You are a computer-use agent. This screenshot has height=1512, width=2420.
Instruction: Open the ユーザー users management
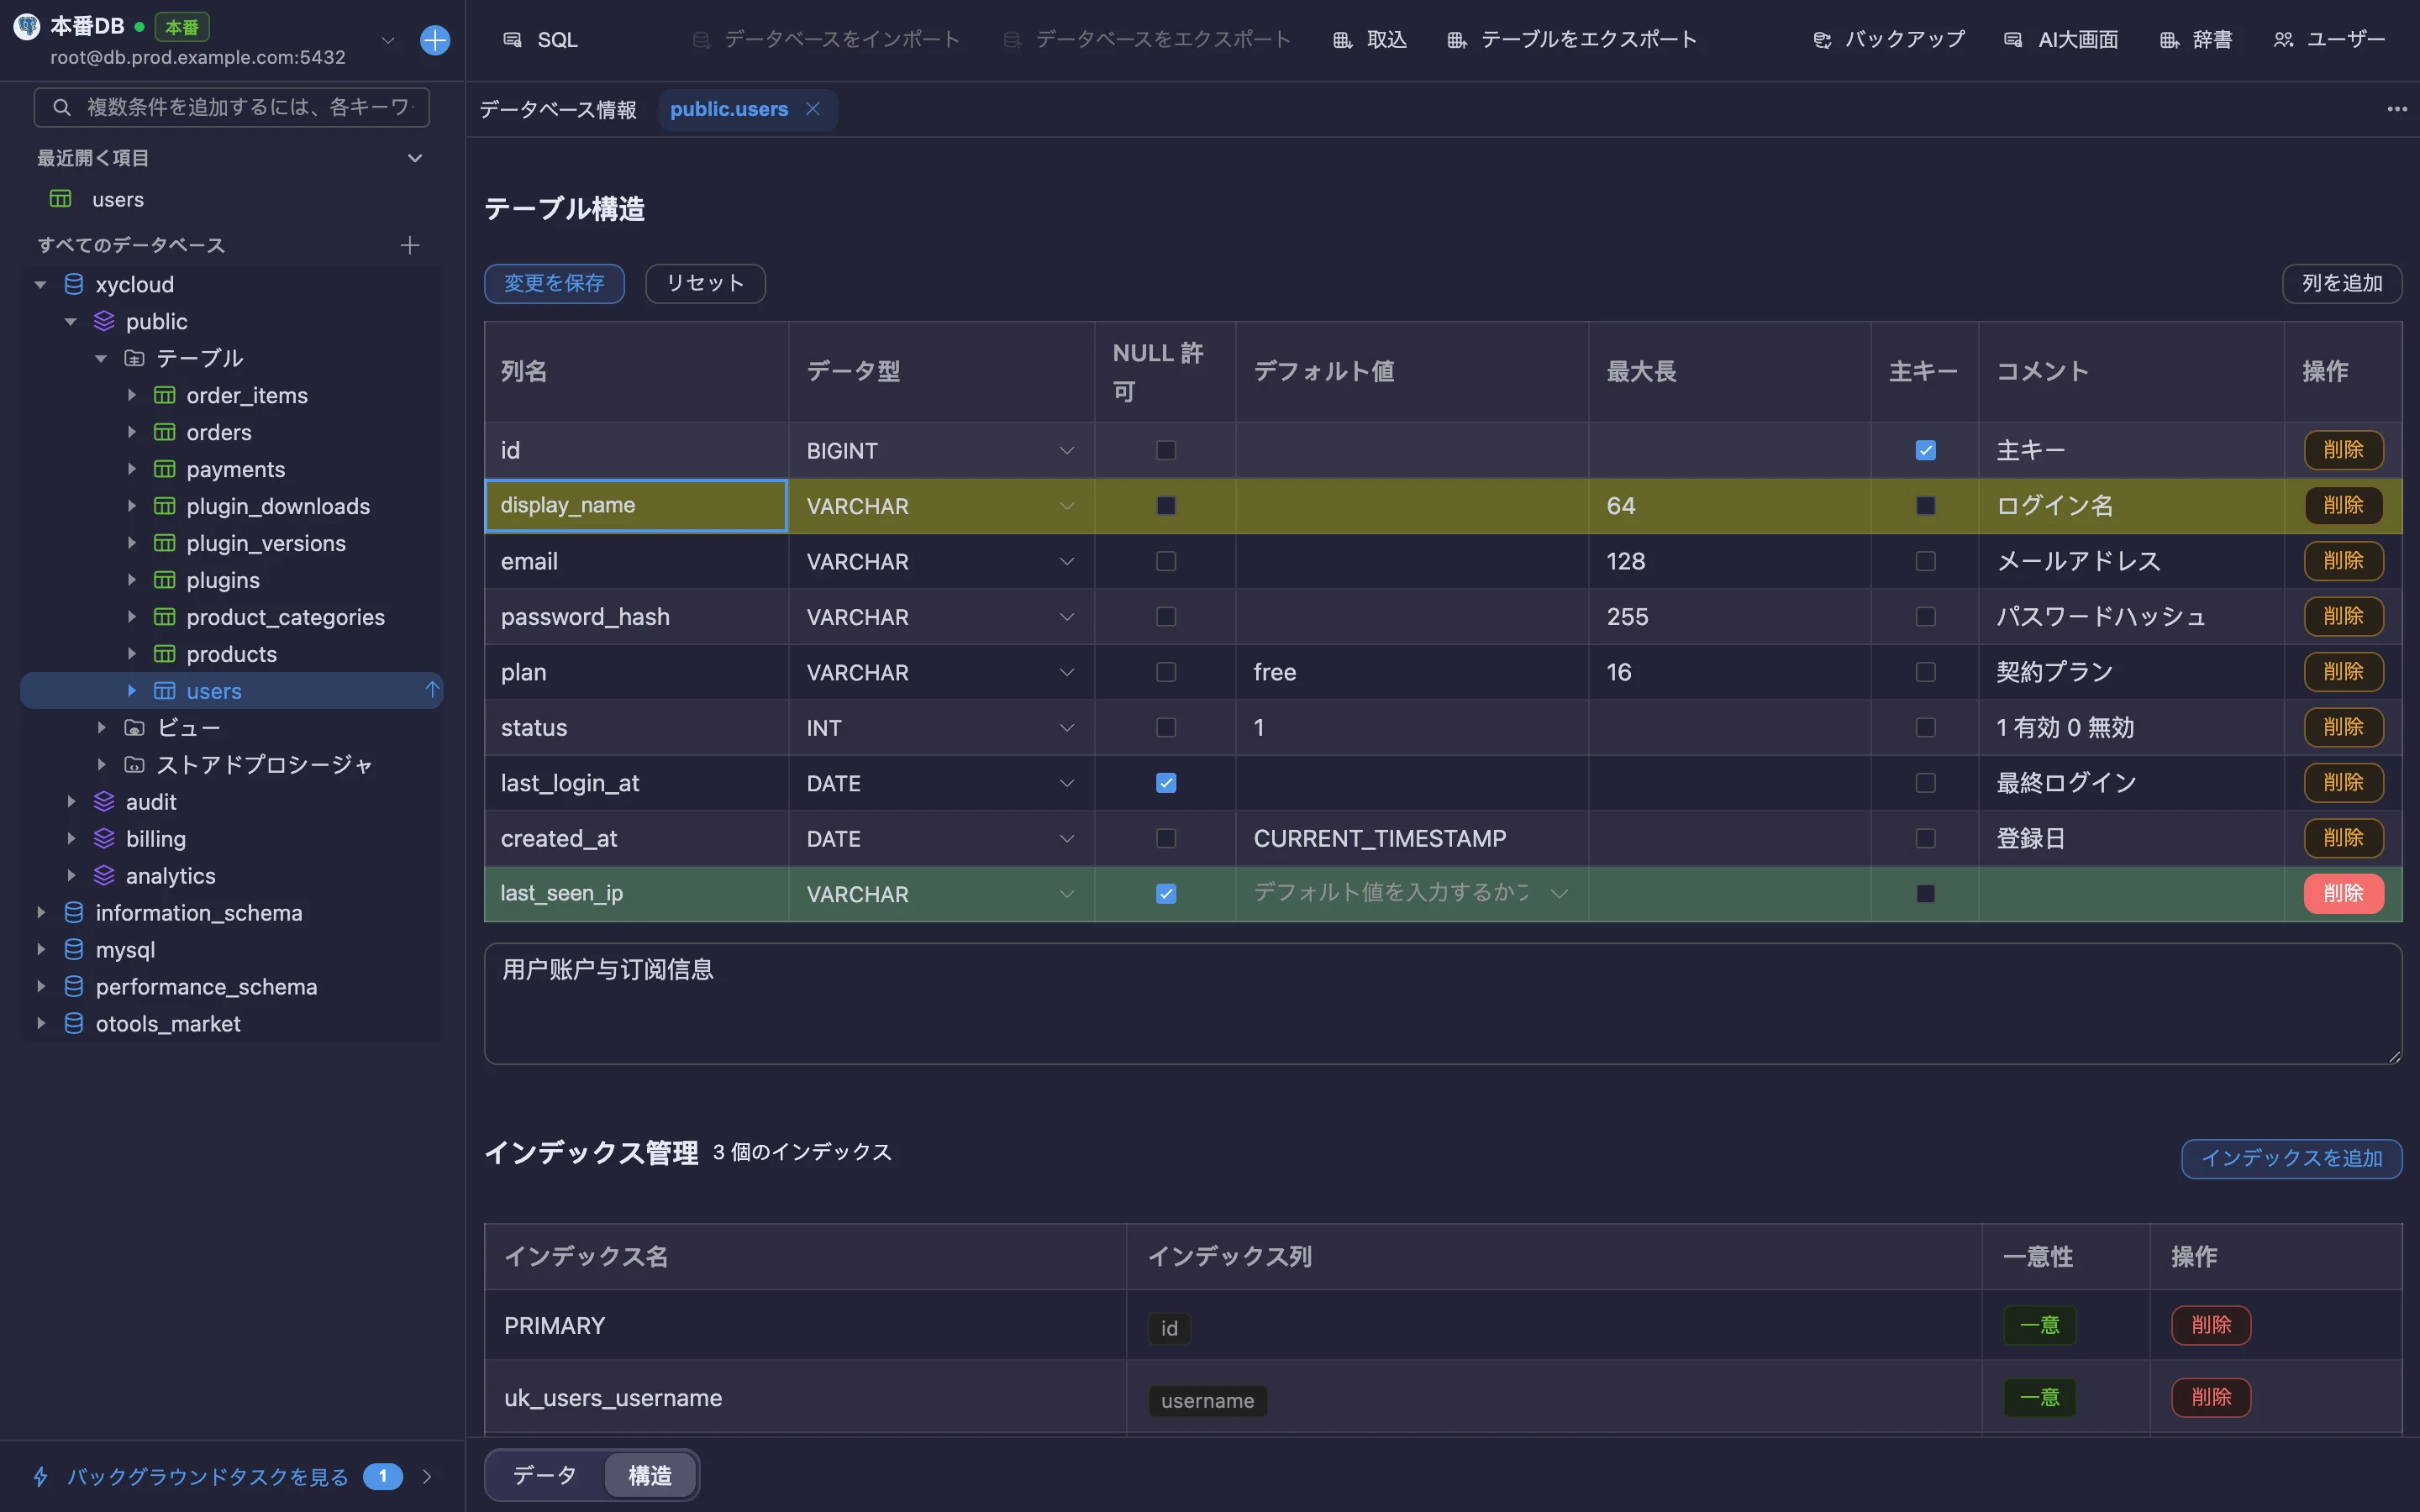point(2329,40)
